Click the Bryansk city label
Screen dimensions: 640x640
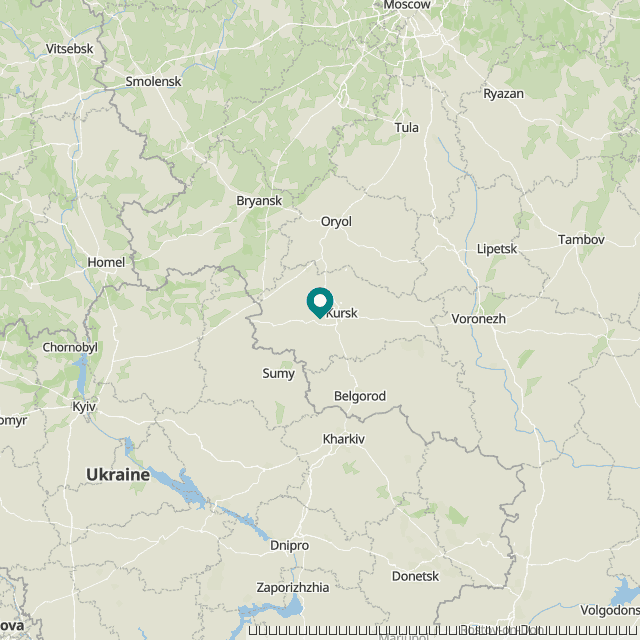coord(259,201)
